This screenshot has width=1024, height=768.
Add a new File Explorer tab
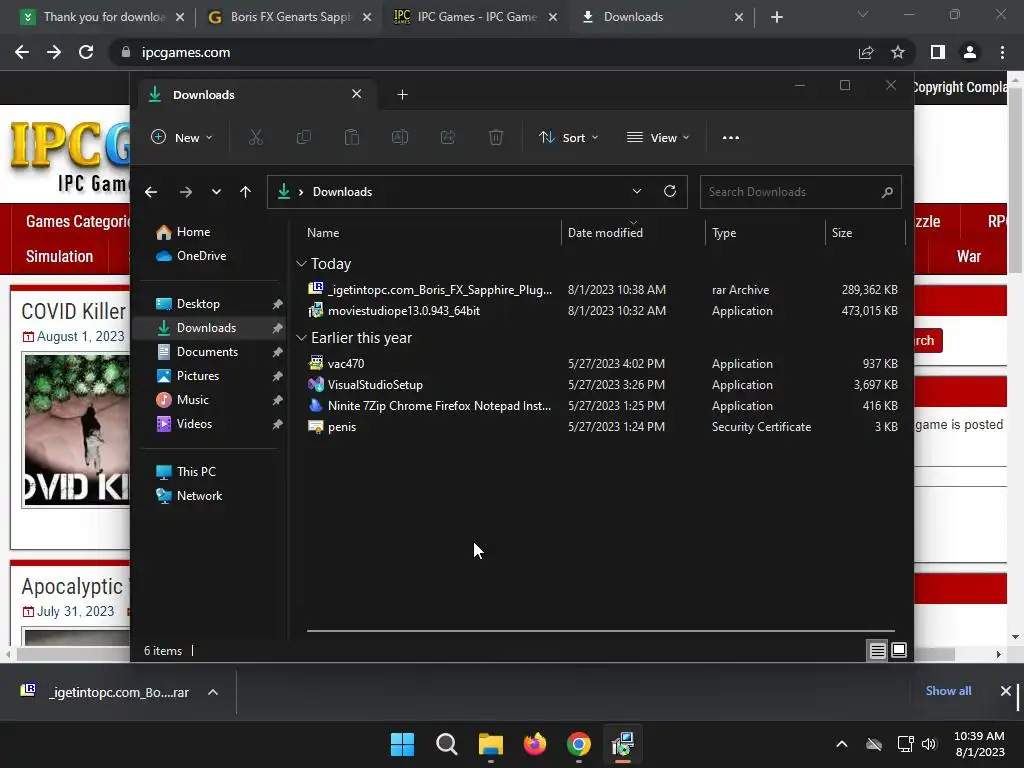pyautogui.click(x=402, y=95)
